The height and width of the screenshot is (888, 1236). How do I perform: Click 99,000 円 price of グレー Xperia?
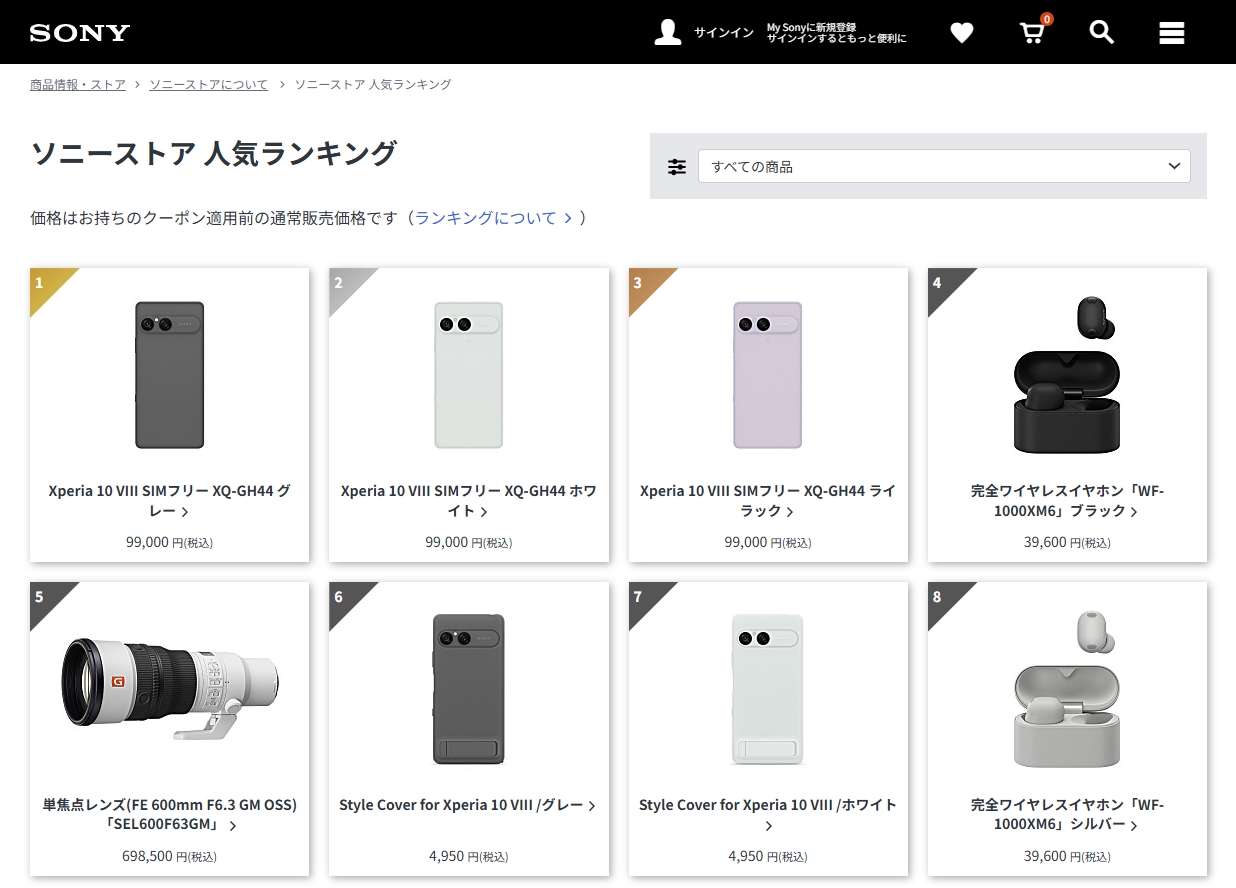(169, 542)
